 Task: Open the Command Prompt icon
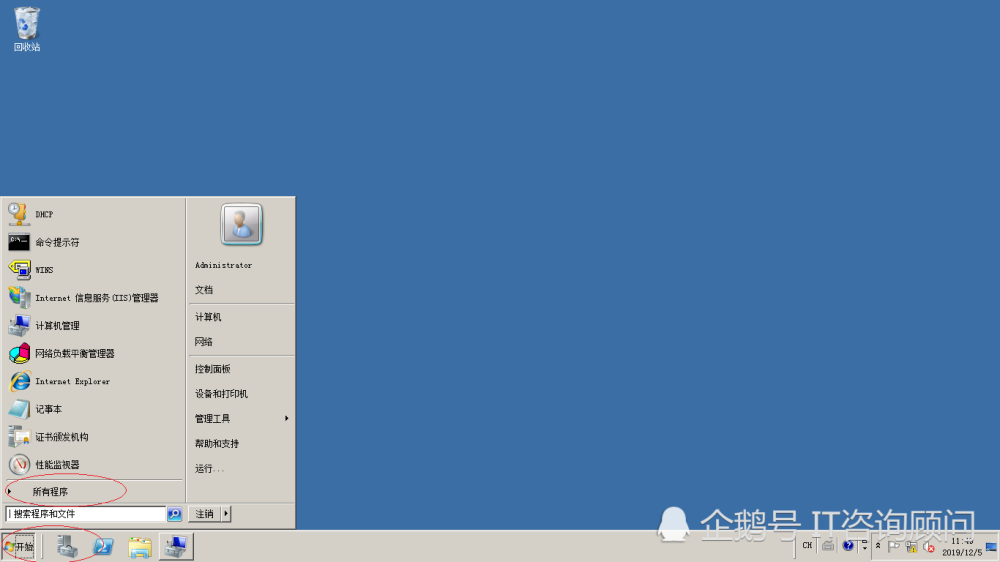18,242
